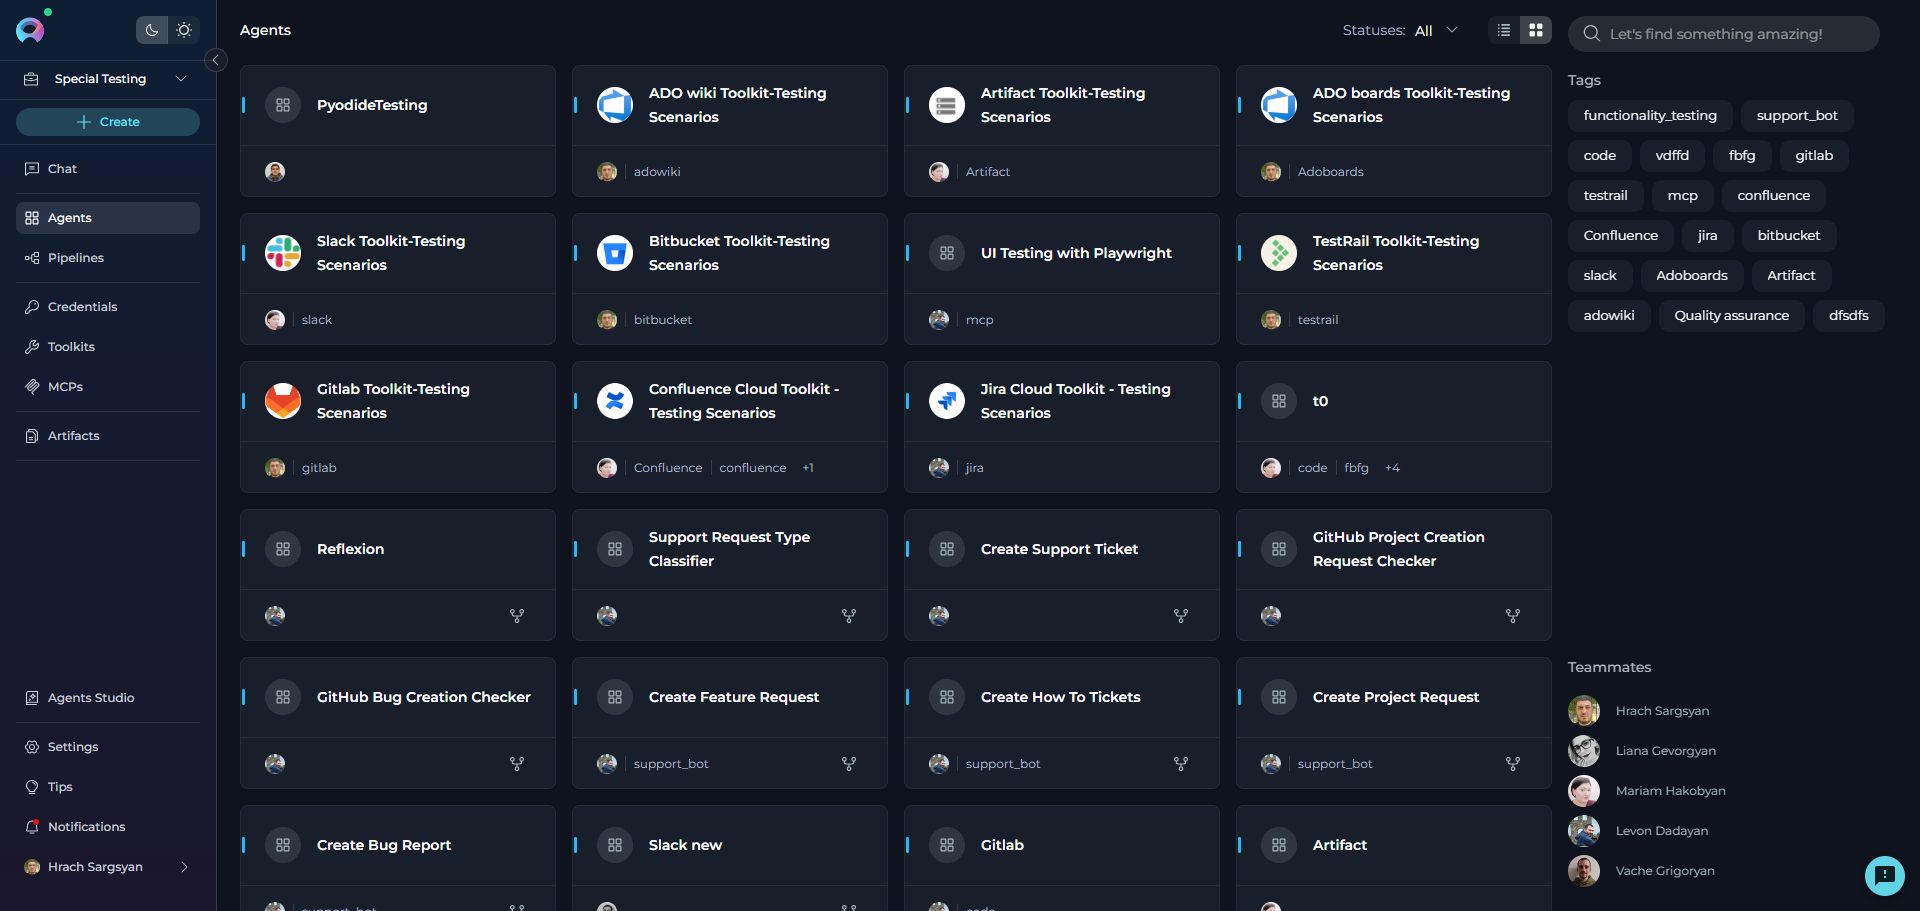1920x911 pixels.
Task: Click the Bitbucket Toolkit-Testing agent icon
Action: (615, 253)
